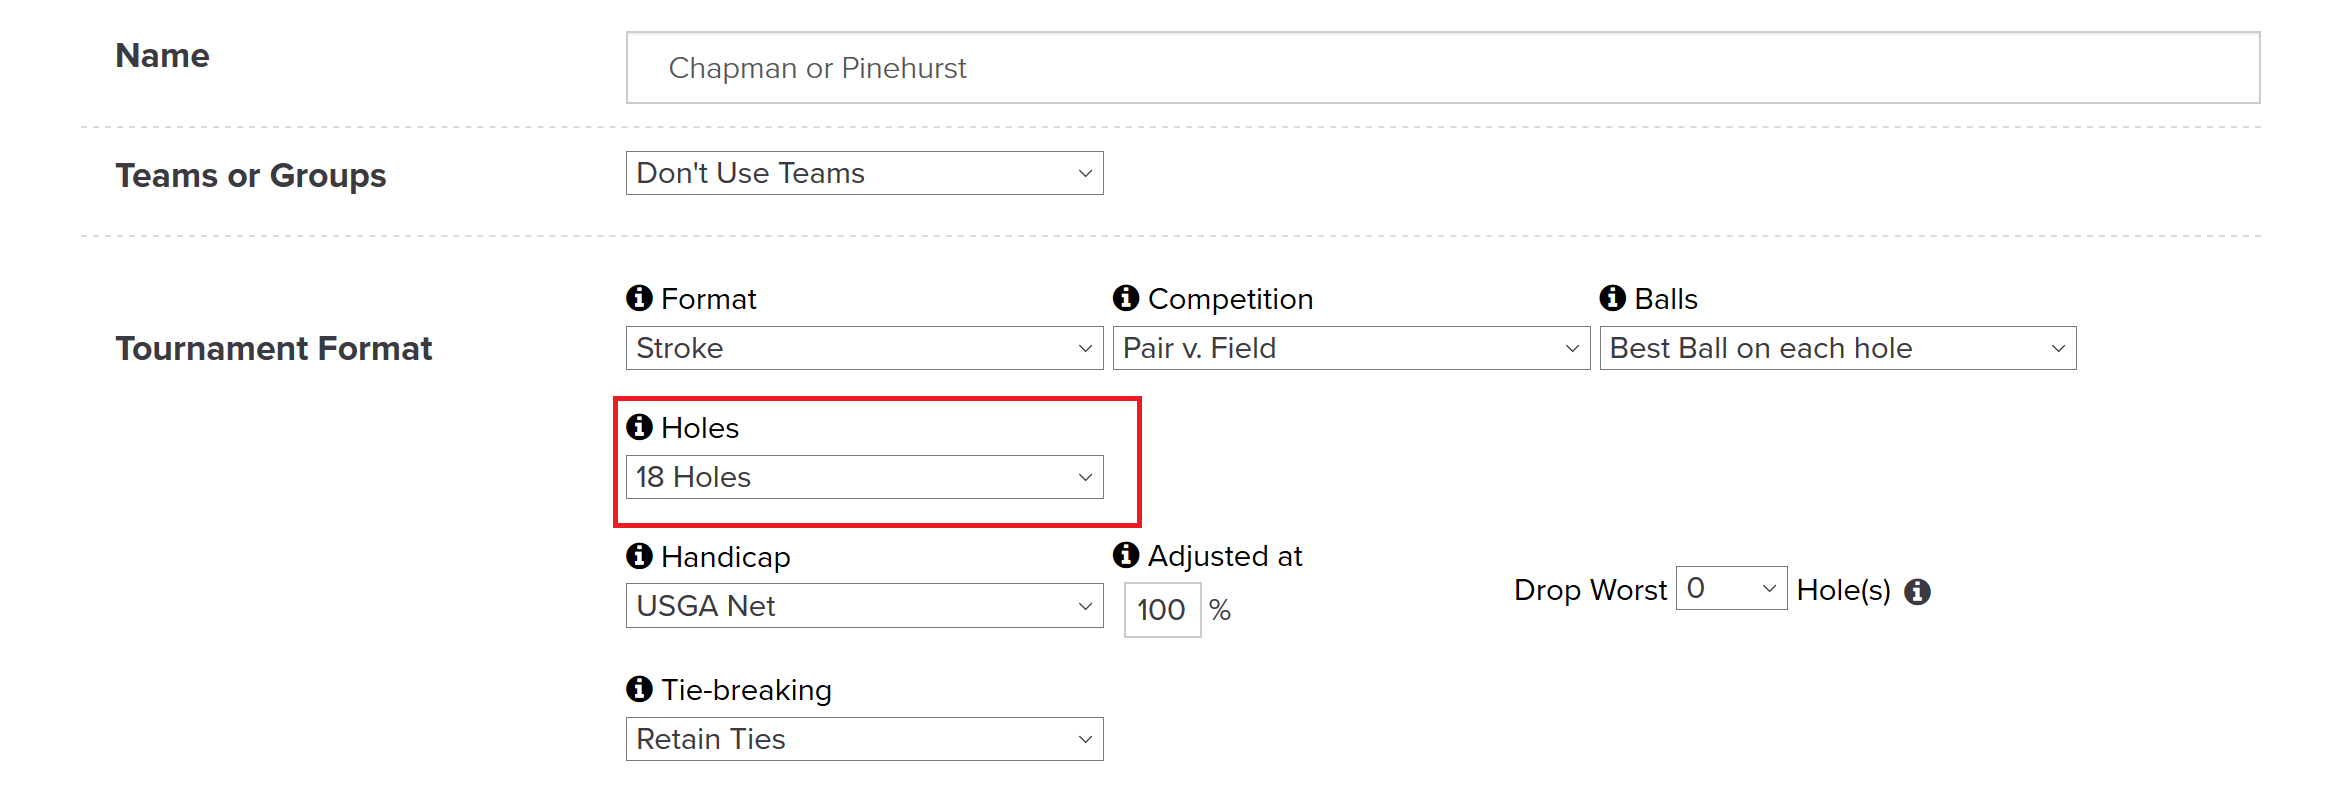Open the Drop Worst count dropdown
Screen dimensions: 2348x791
pyautogui.click(x=1731, y=588)
